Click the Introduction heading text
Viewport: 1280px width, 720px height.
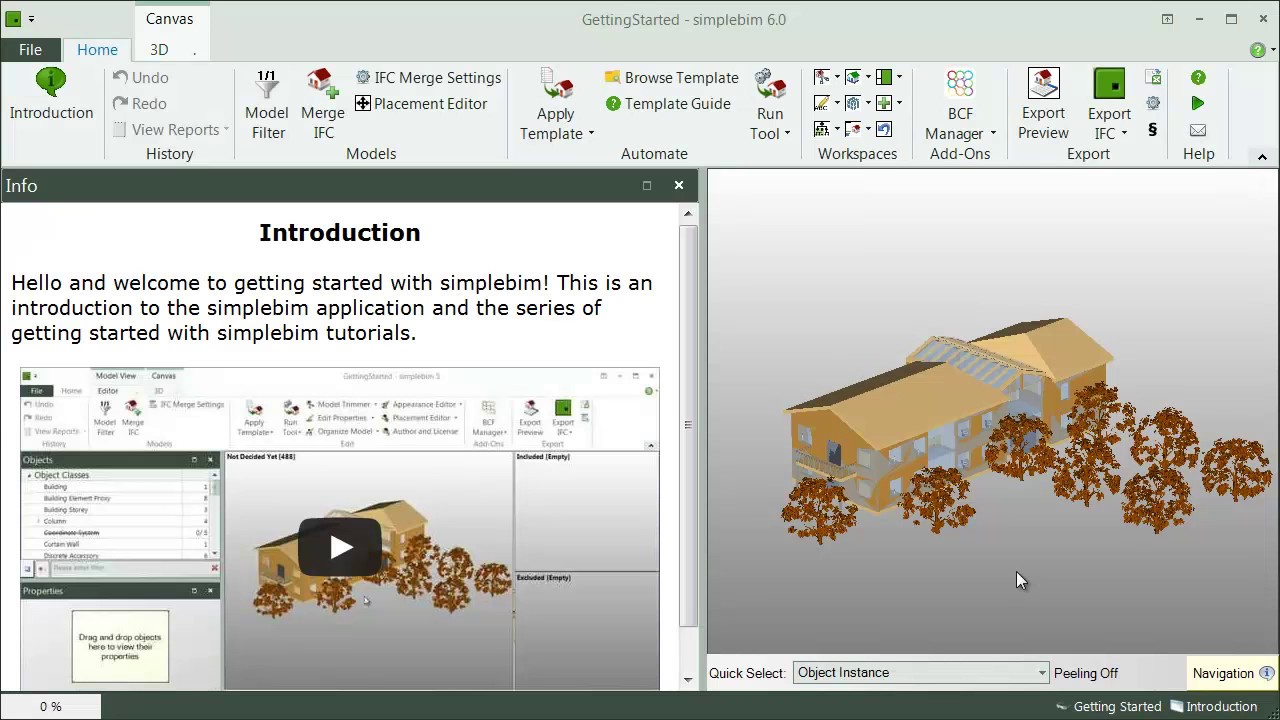pos(340,233)
